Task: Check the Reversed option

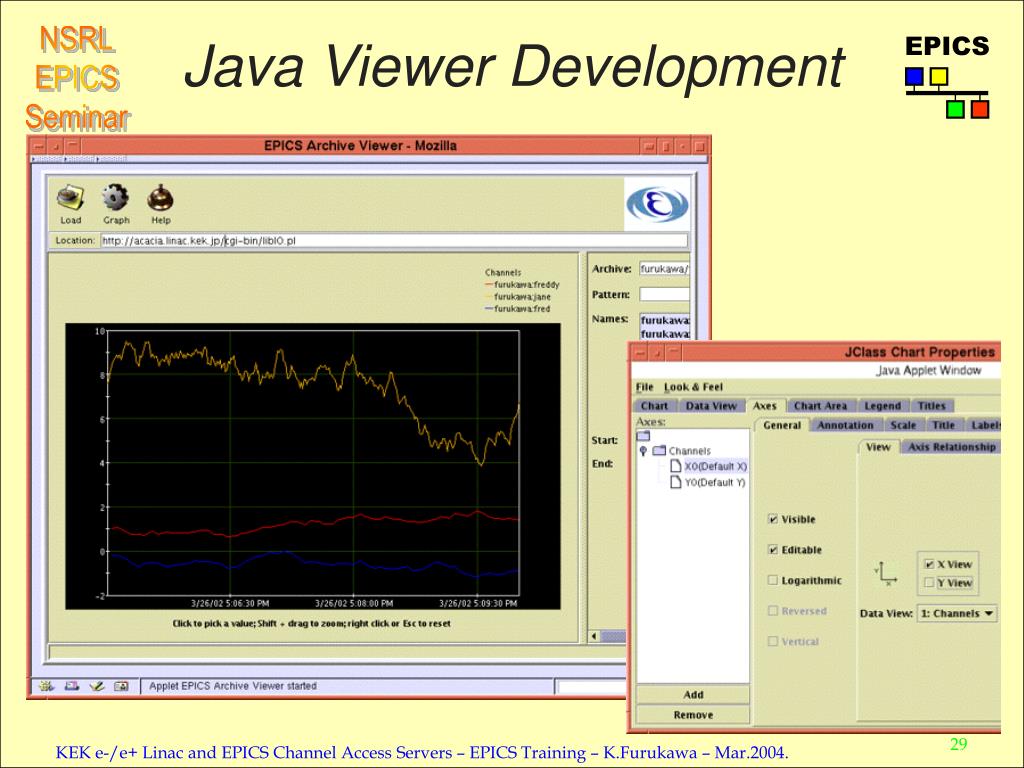Action: (x=773, y=611)
